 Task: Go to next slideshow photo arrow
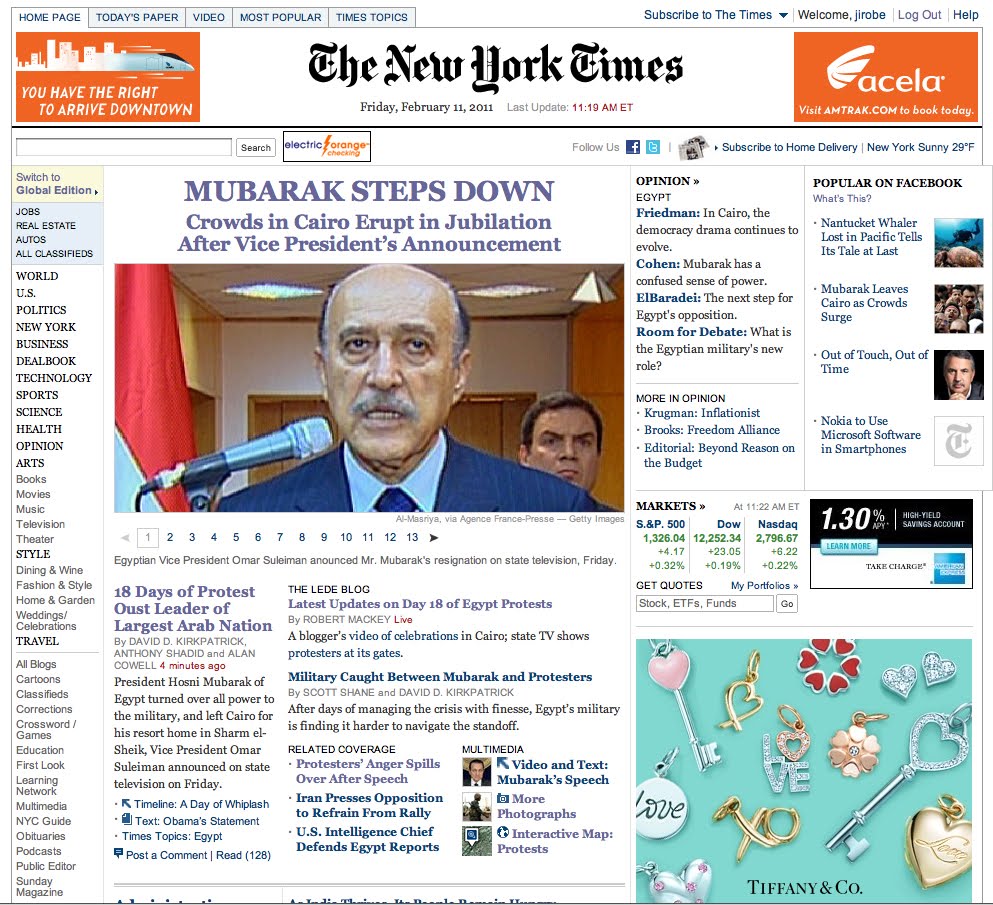tap(434, 538)
